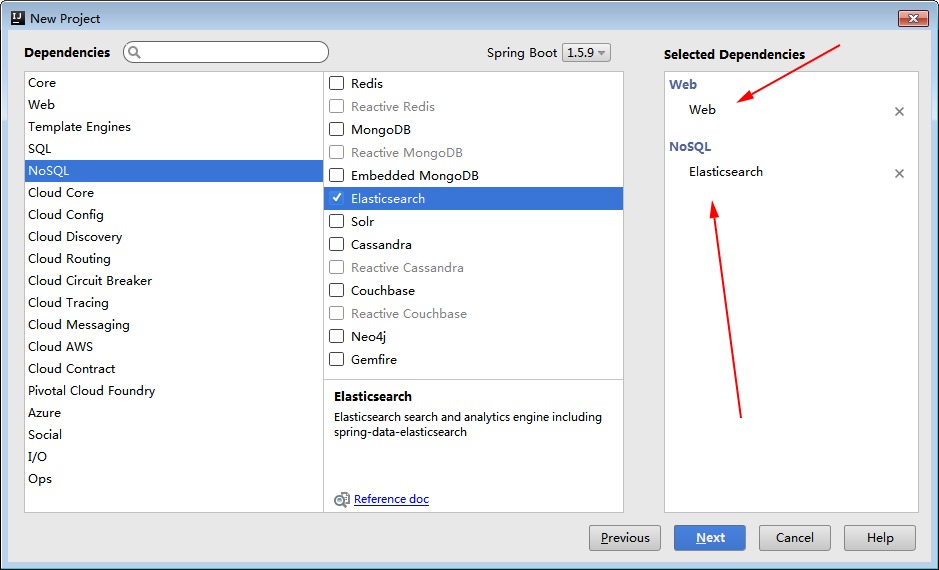Tick the MongoDB checkbox

[x=337, y=130]
